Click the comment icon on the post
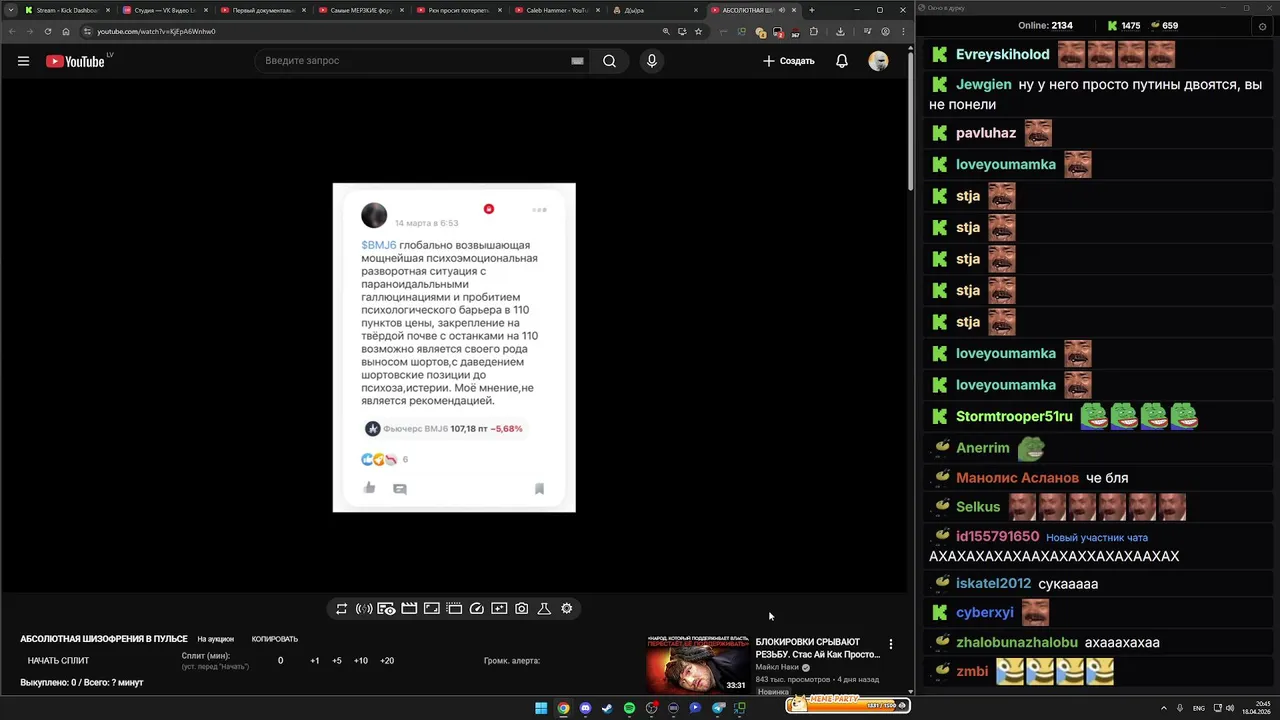Image resolution: width=1280 pixels, height=720 pixels. click(x=400, y=489)
